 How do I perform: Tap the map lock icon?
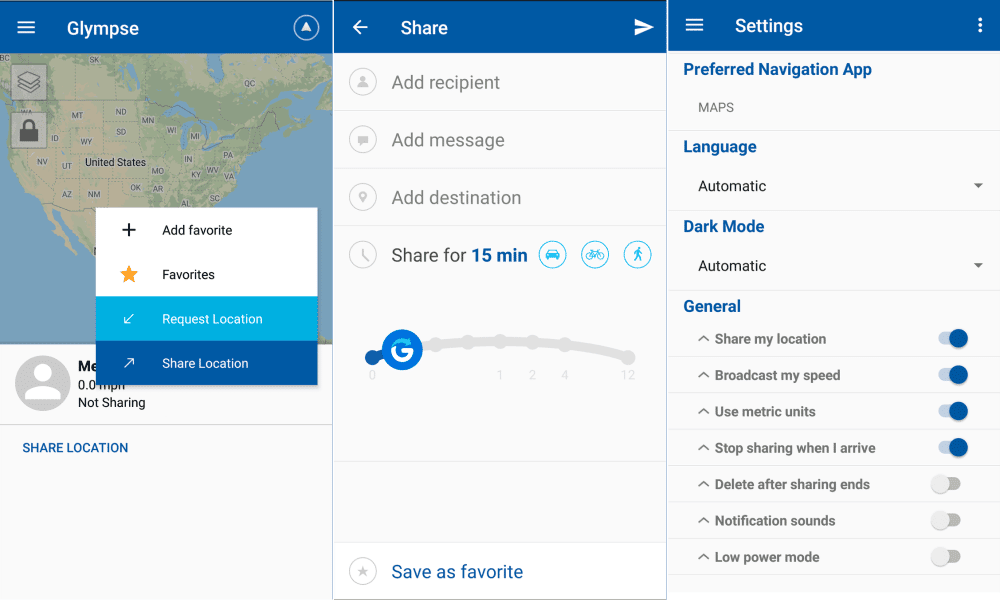pyautogui.click(x=29, y=130)
